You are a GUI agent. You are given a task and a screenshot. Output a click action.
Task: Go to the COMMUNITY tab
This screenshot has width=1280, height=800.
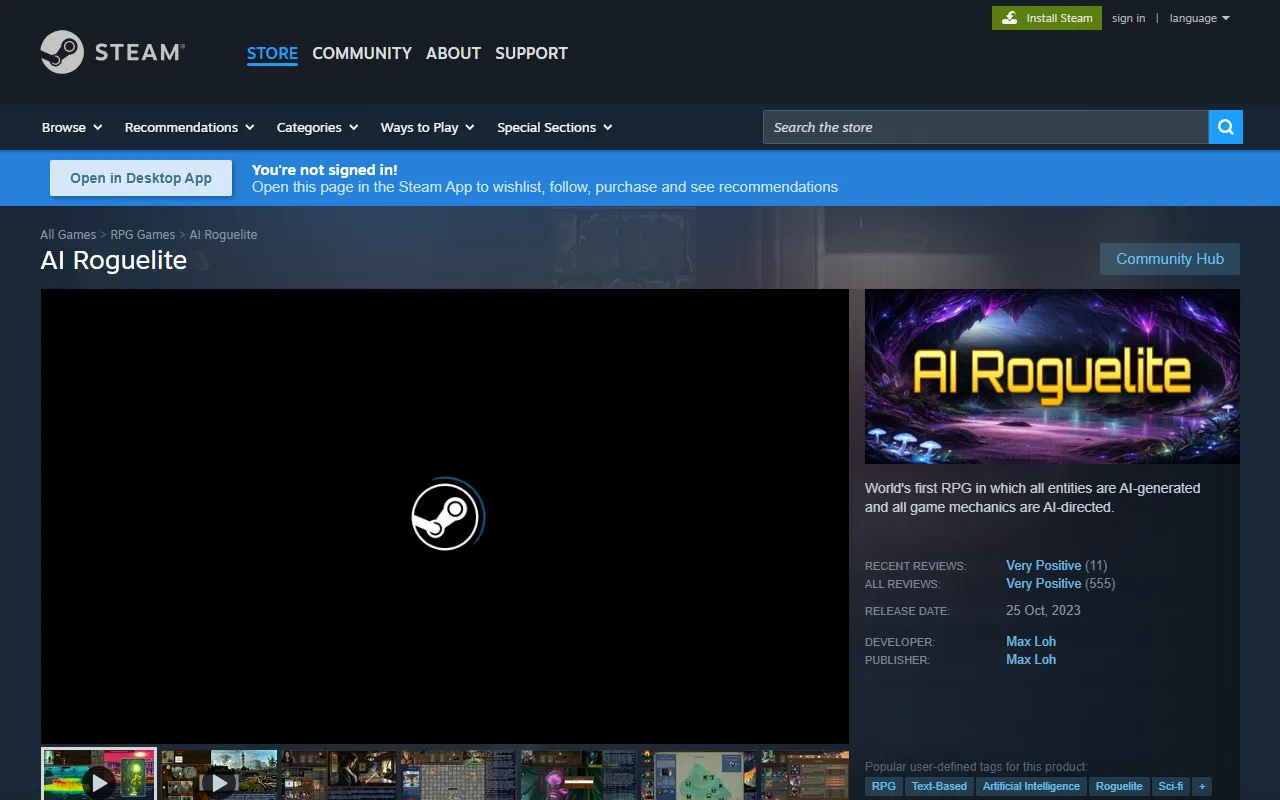362,53
